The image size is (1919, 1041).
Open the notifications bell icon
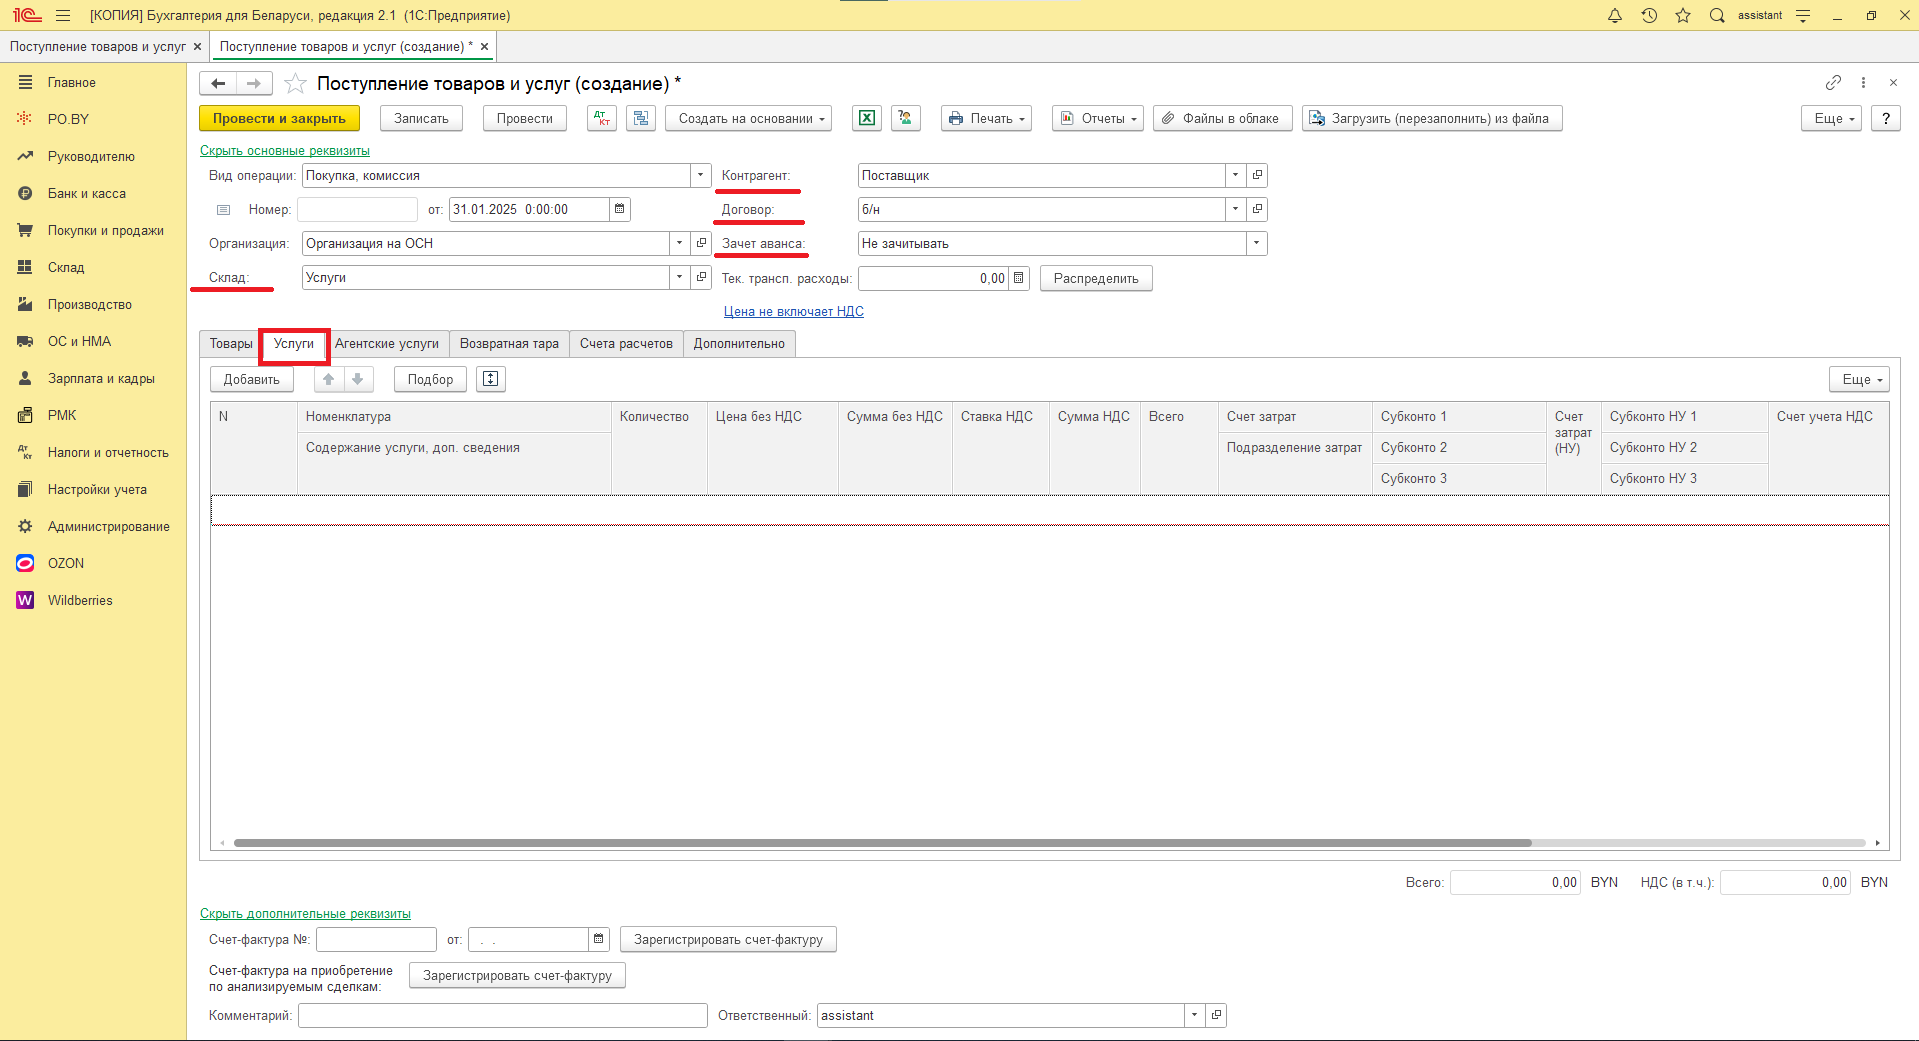click(x=1615, y=15)
